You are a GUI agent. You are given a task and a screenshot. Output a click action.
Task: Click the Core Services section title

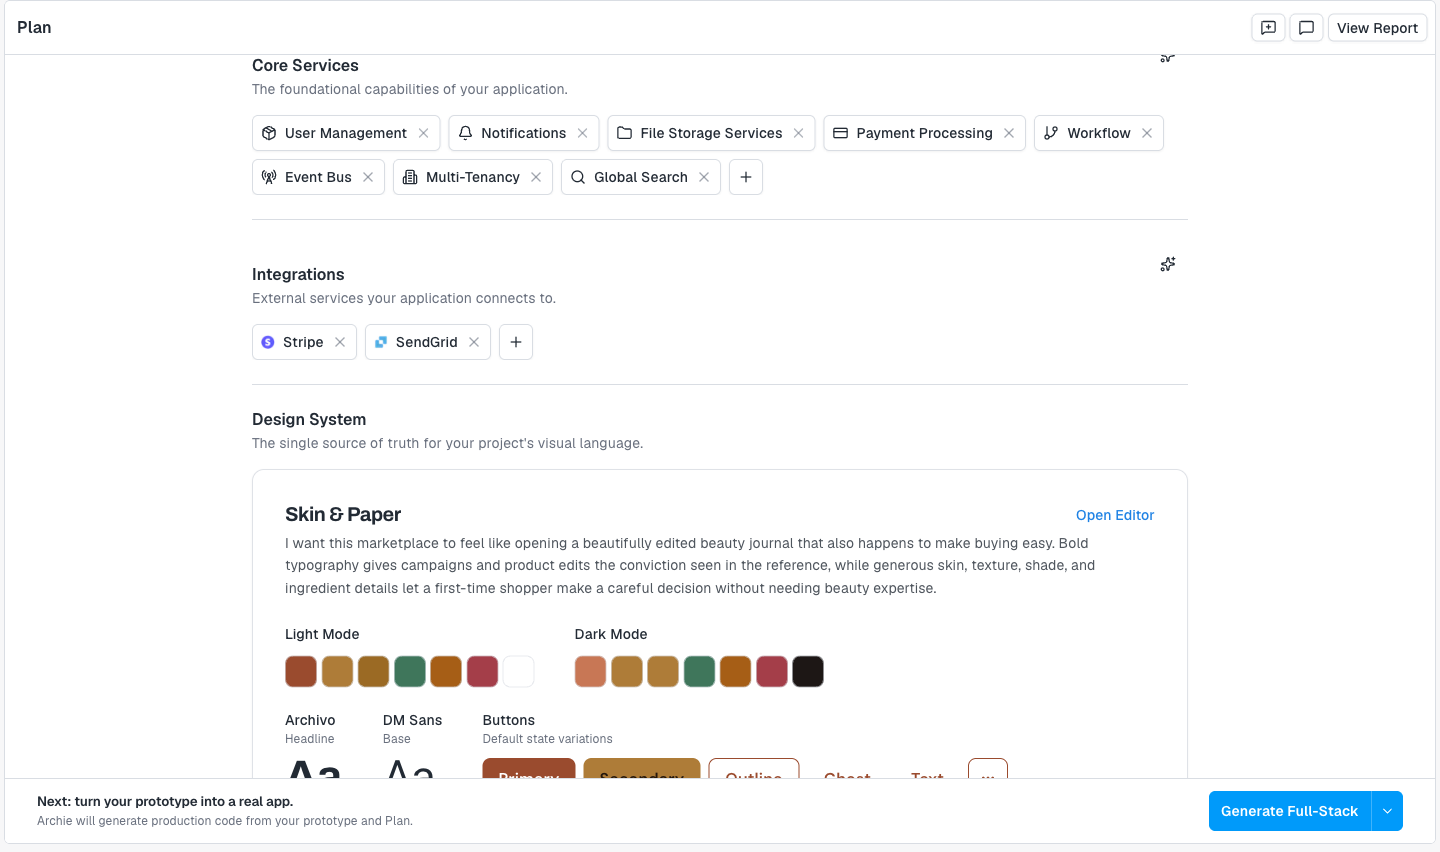305,65
